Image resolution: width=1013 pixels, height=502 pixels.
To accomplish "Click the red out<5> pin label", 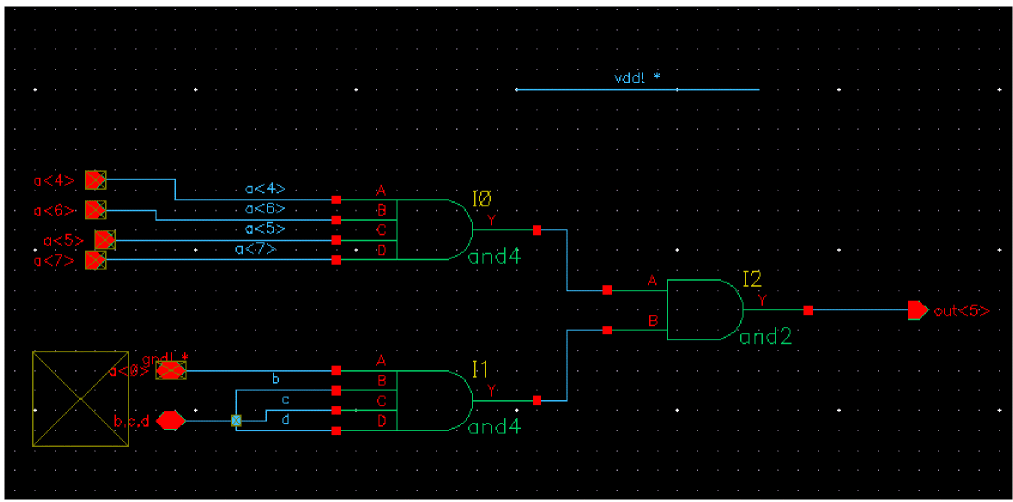I will [x=962, y=311].
